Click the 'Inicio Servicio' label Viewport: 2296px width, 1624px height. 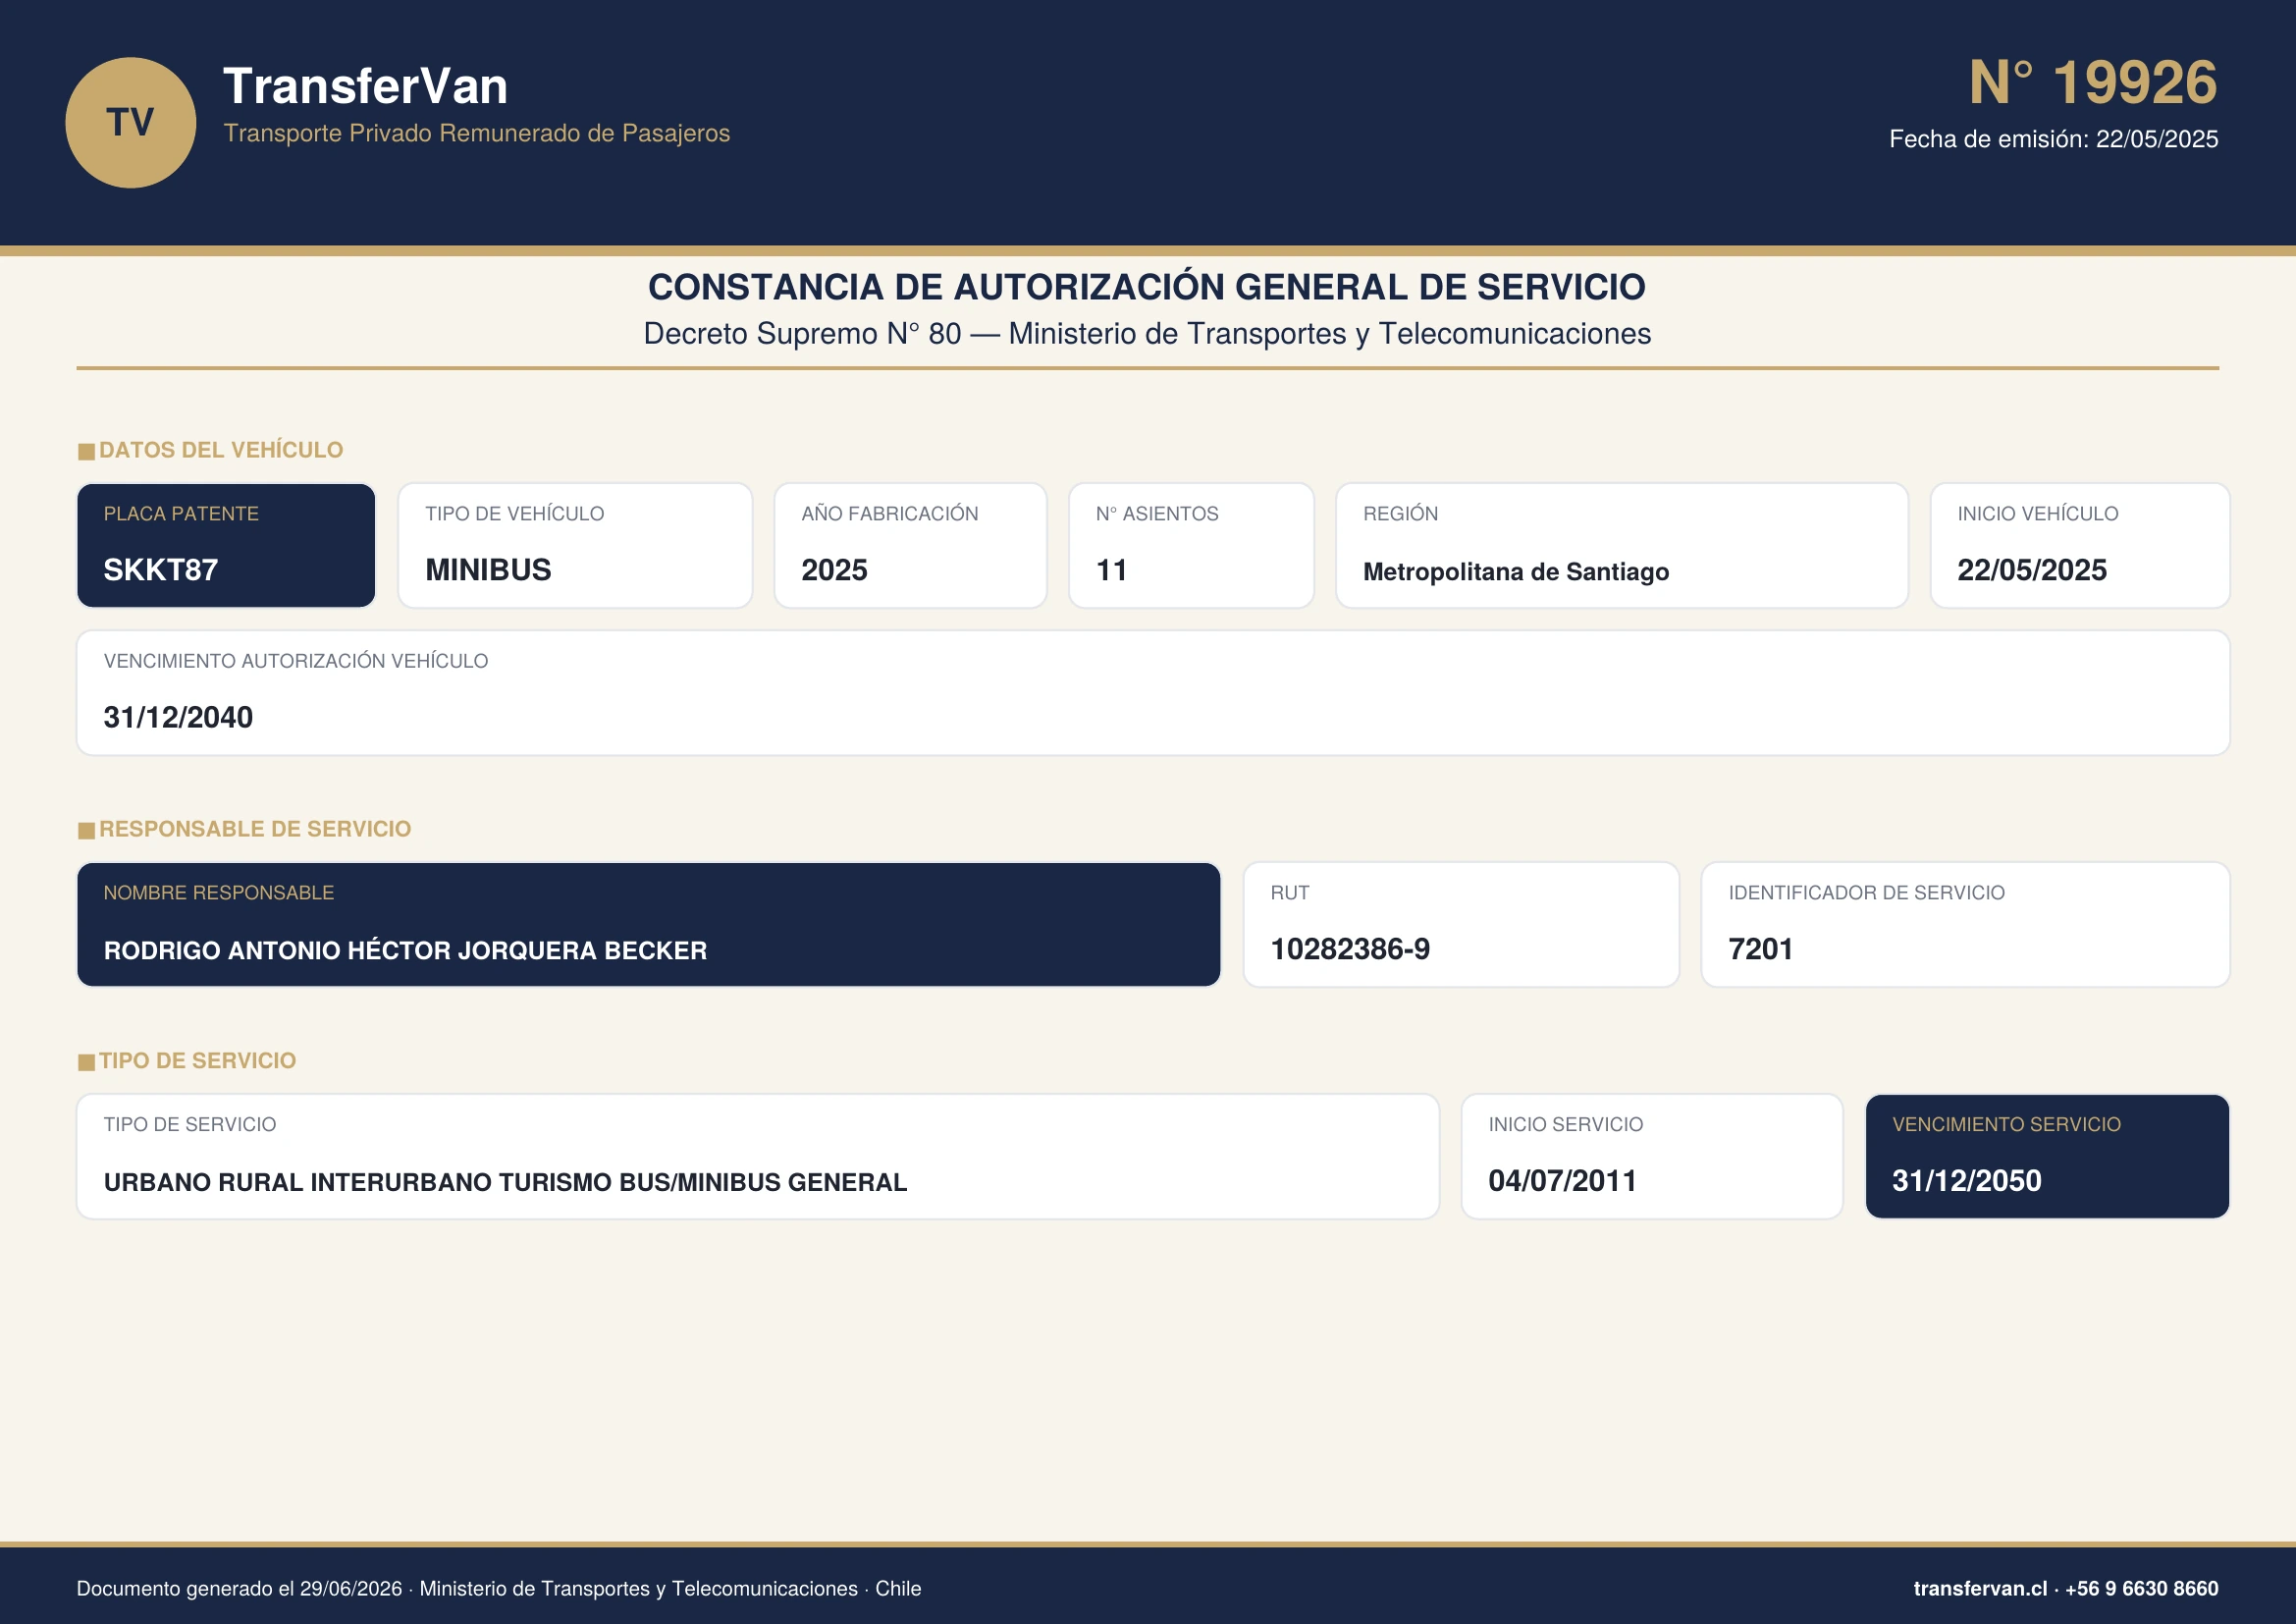point(1565,1125)
